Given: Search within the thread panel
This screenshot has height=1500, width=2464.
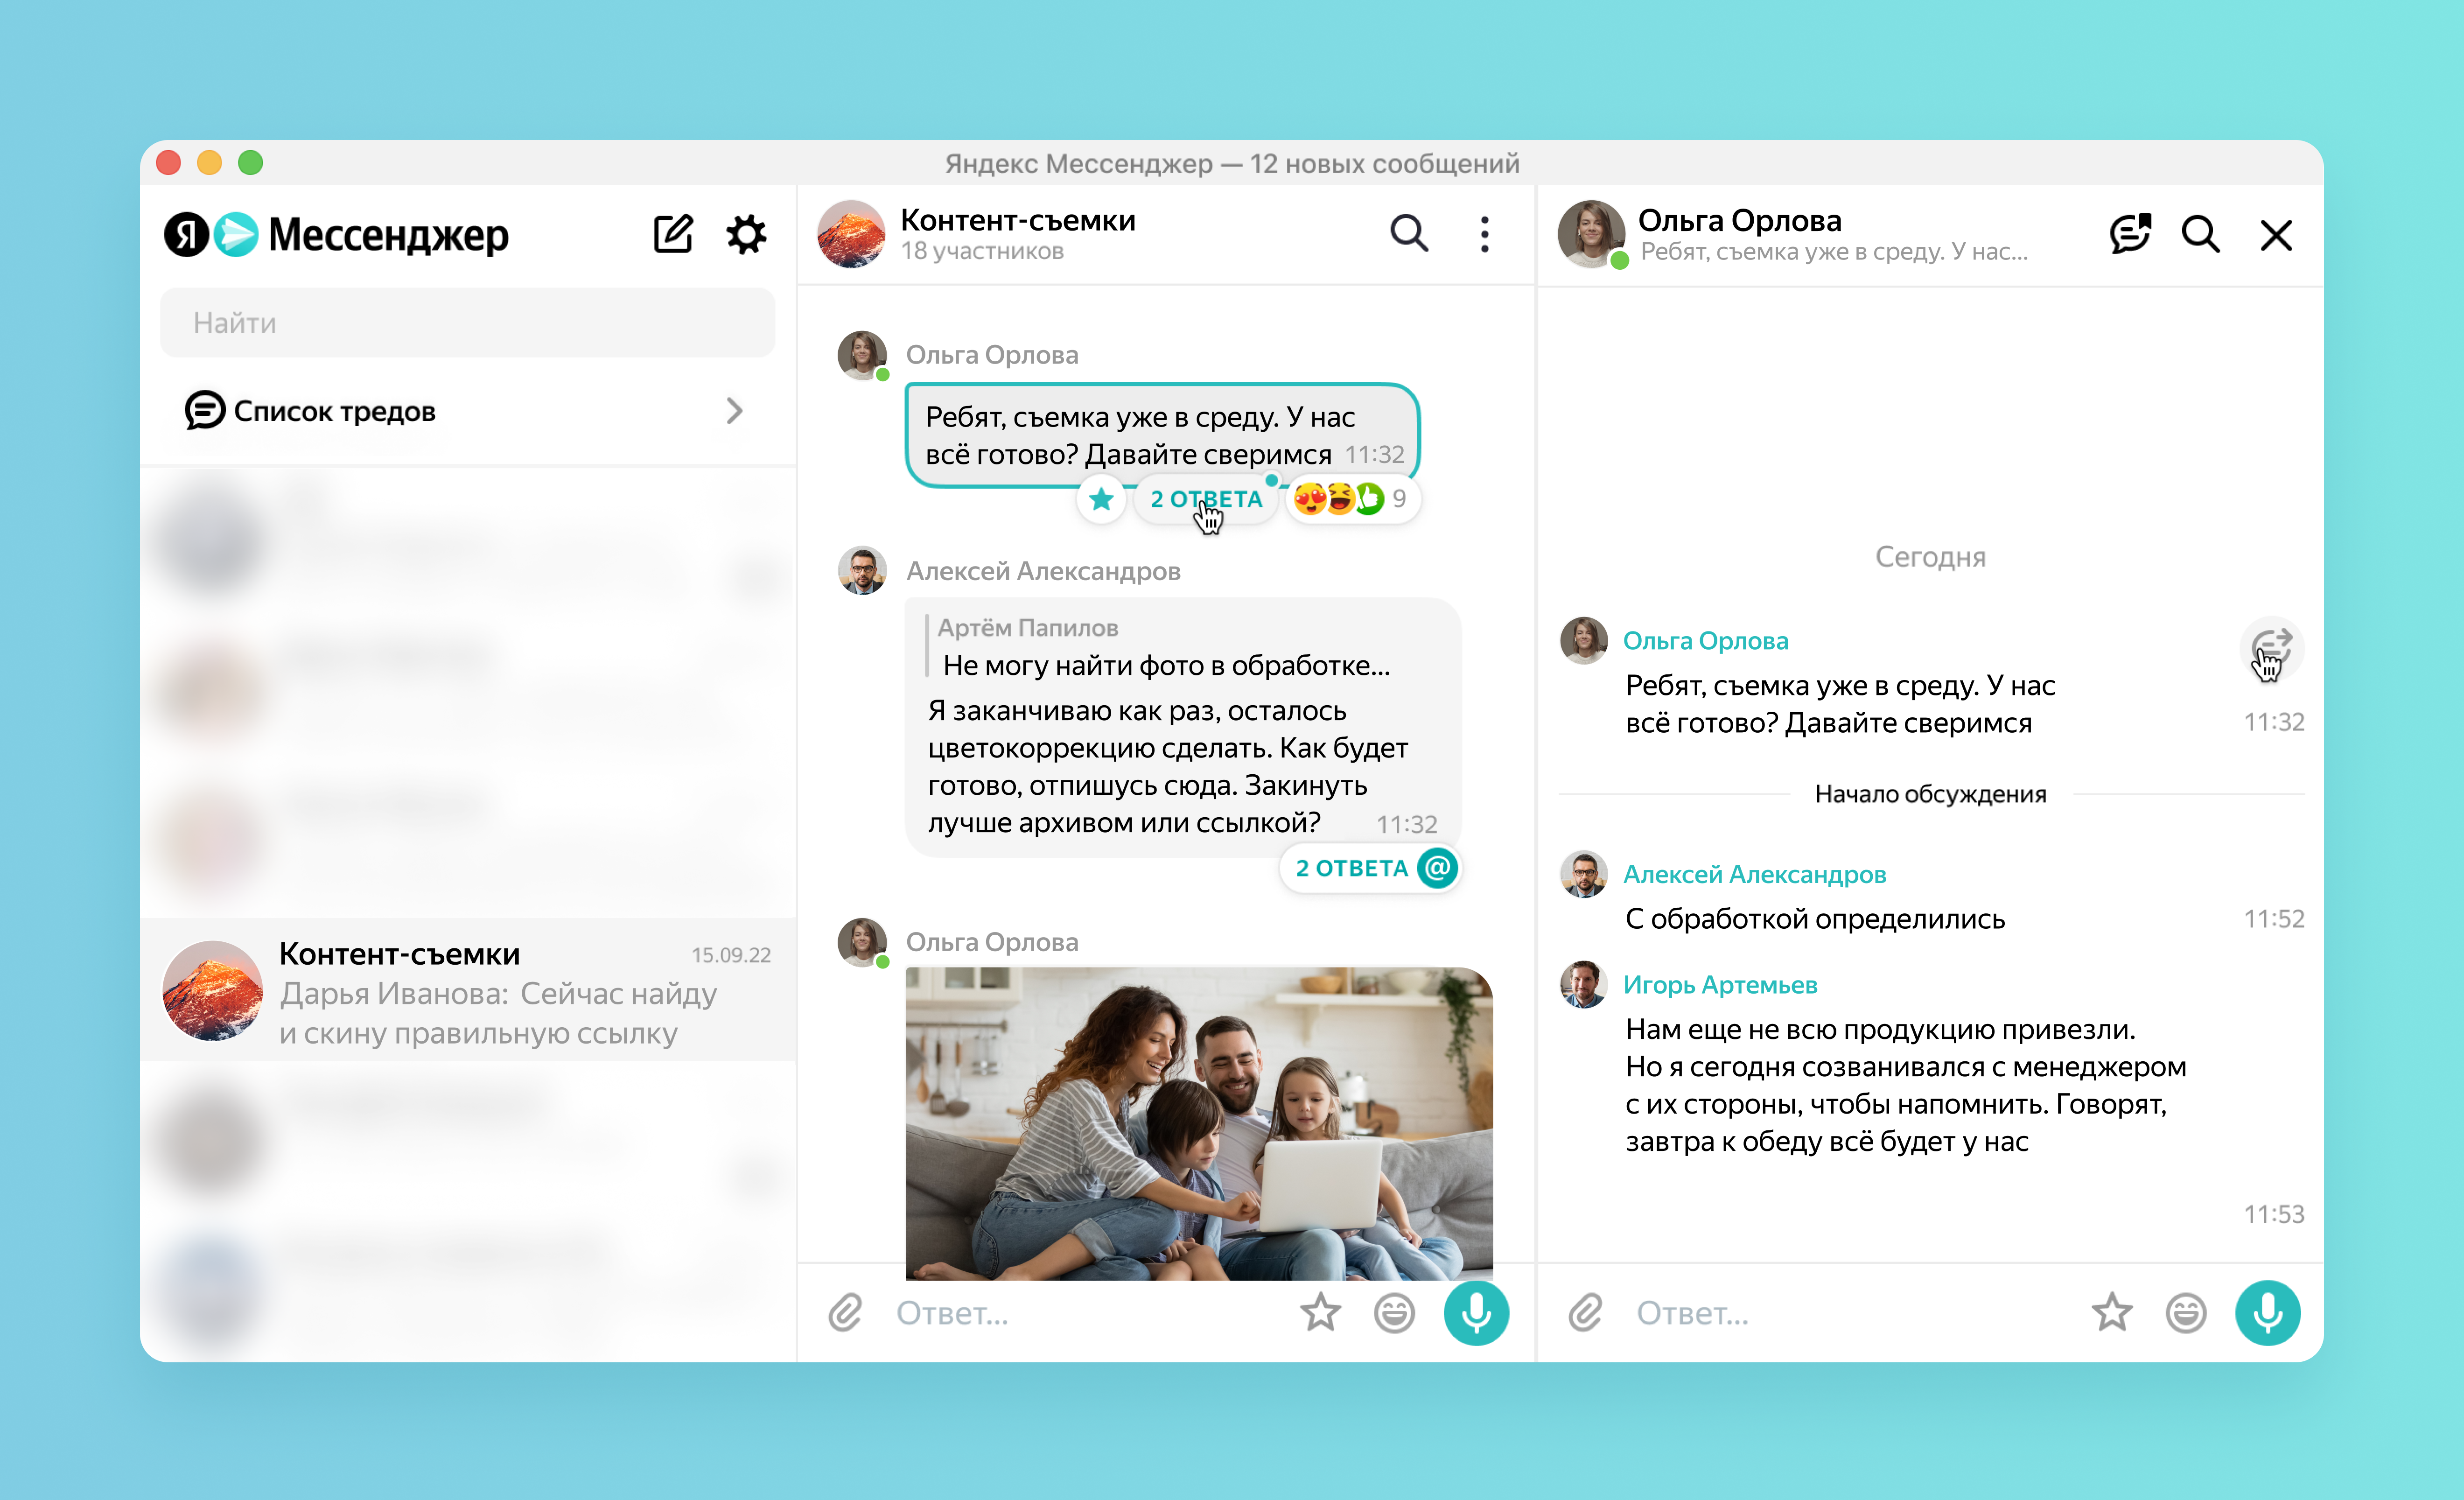Looking at the screenshot, I should click(2201, 234).
